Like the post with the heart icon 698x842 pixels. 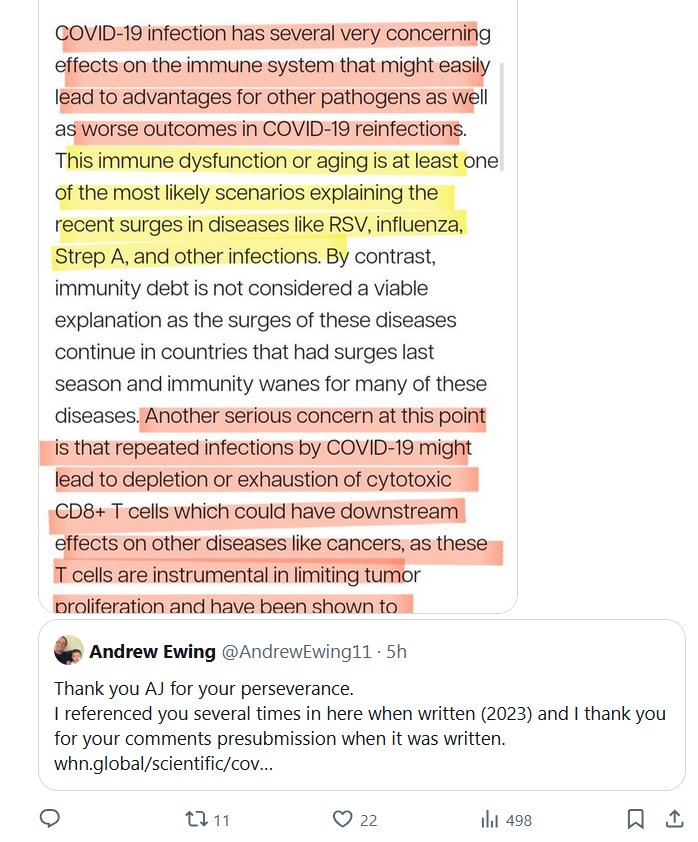coord(343,819)
